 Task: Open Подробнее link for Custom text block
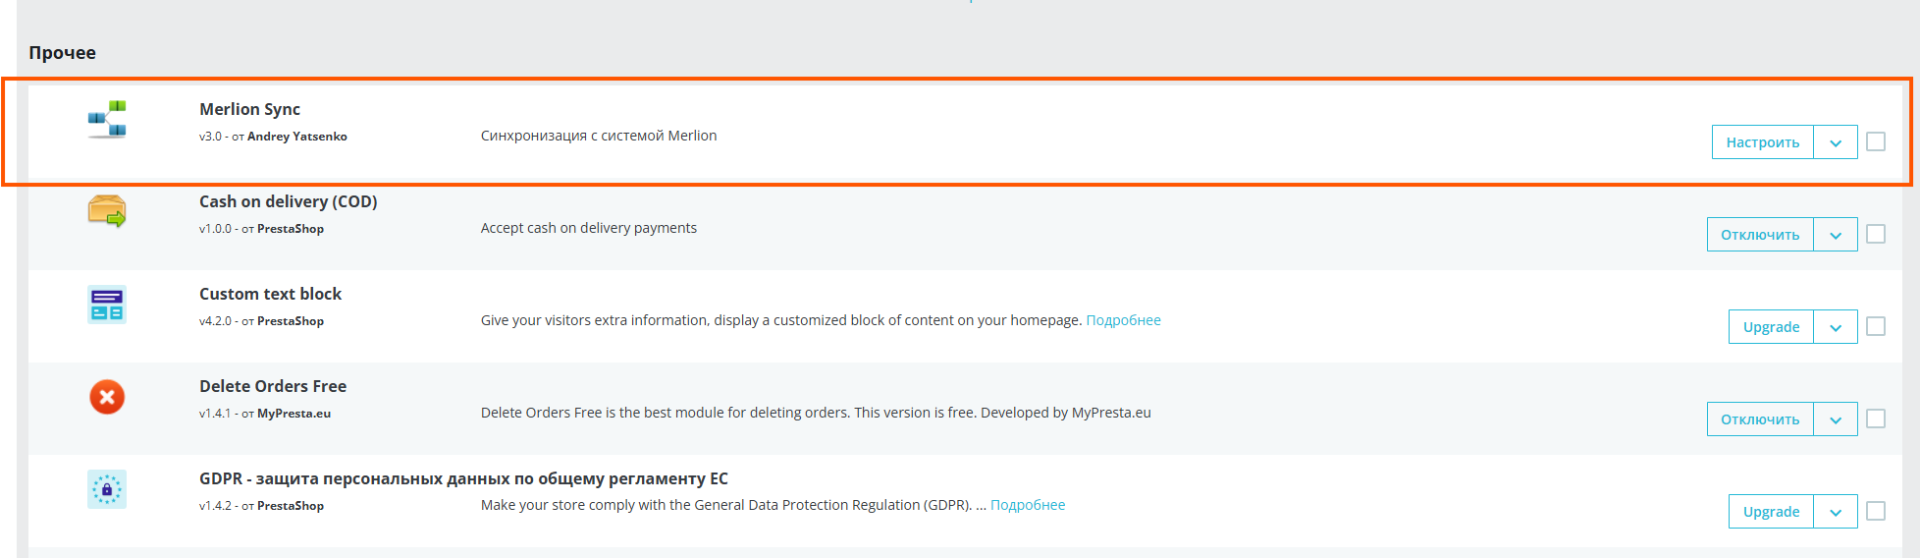(x=1123, y=320)
